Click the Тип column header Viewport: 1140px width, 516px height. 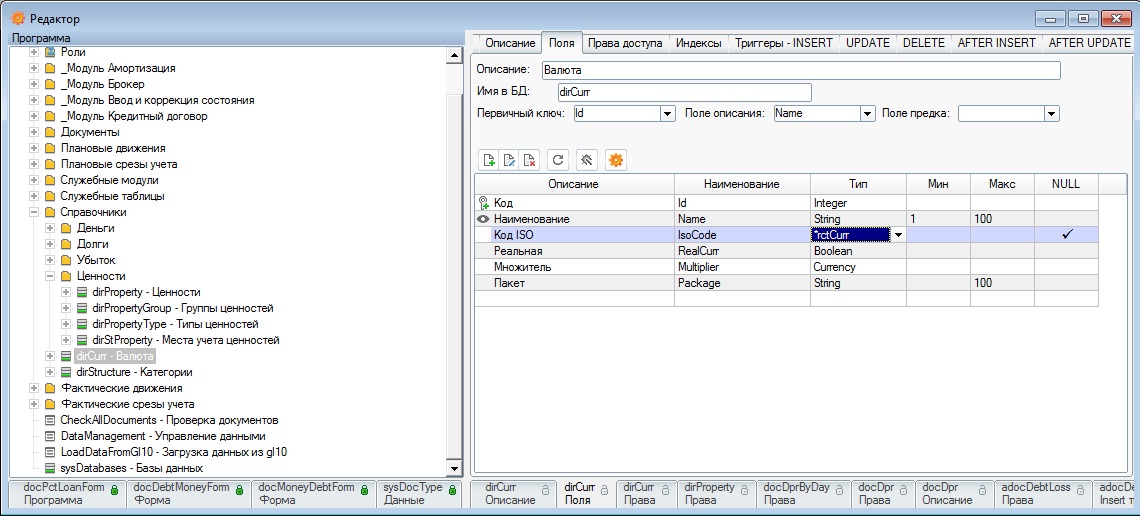tap(857, 184)
